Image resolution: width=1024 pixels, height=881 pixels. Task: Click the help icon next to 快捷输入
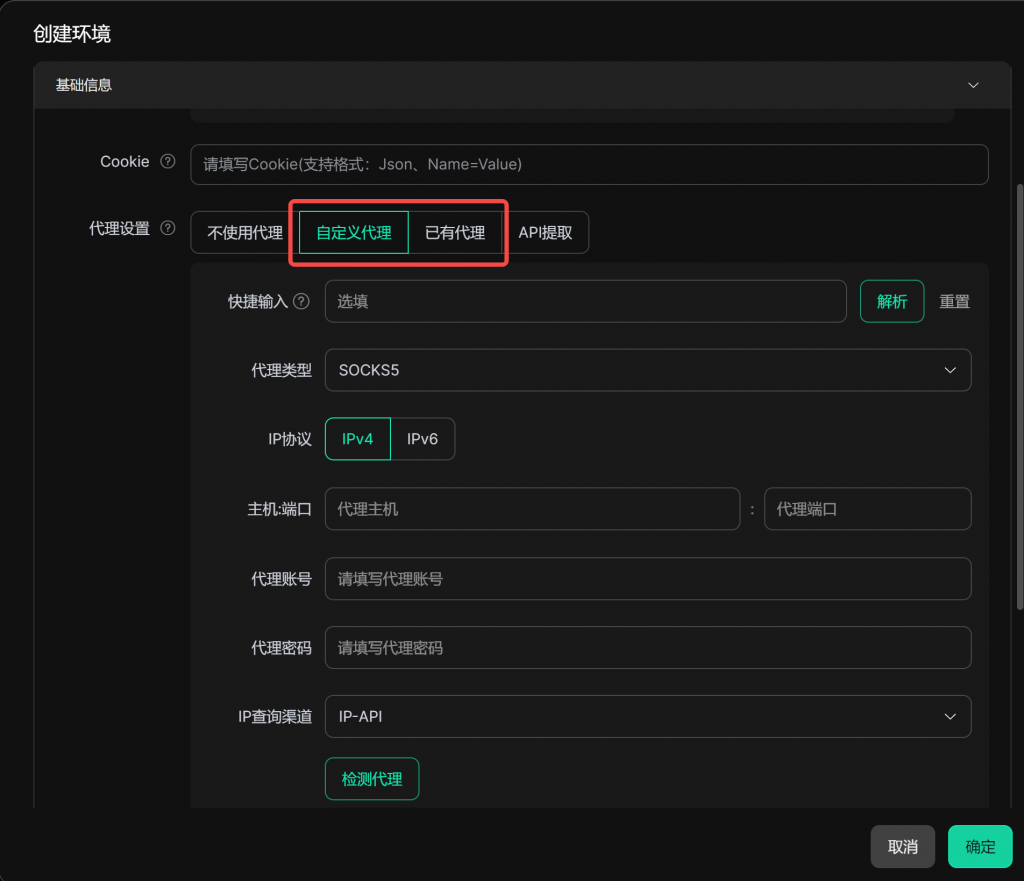tap(301, 301)
